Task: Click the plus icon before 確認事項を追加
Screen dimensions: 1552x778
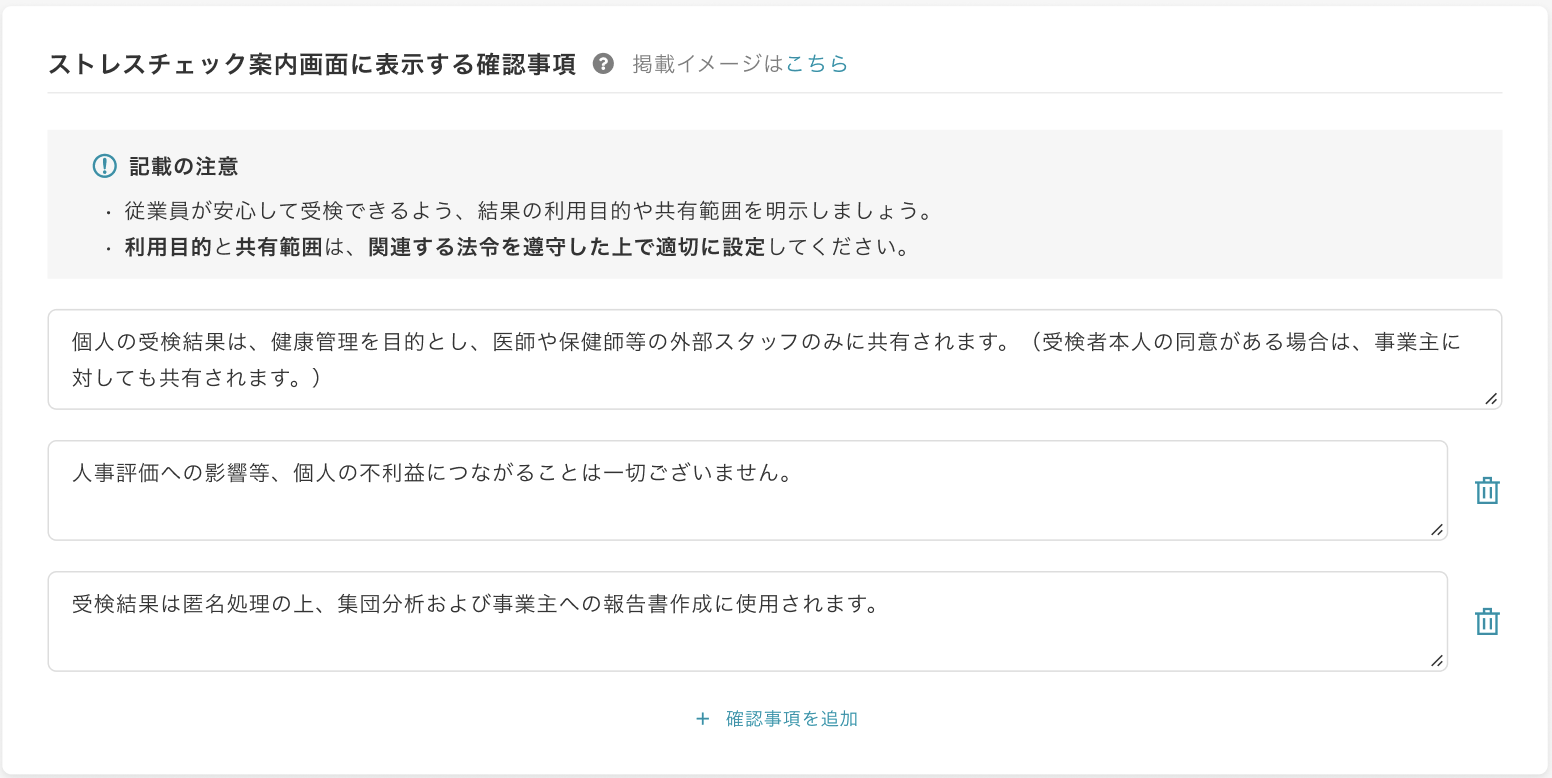Action: [x=702, y=718]
